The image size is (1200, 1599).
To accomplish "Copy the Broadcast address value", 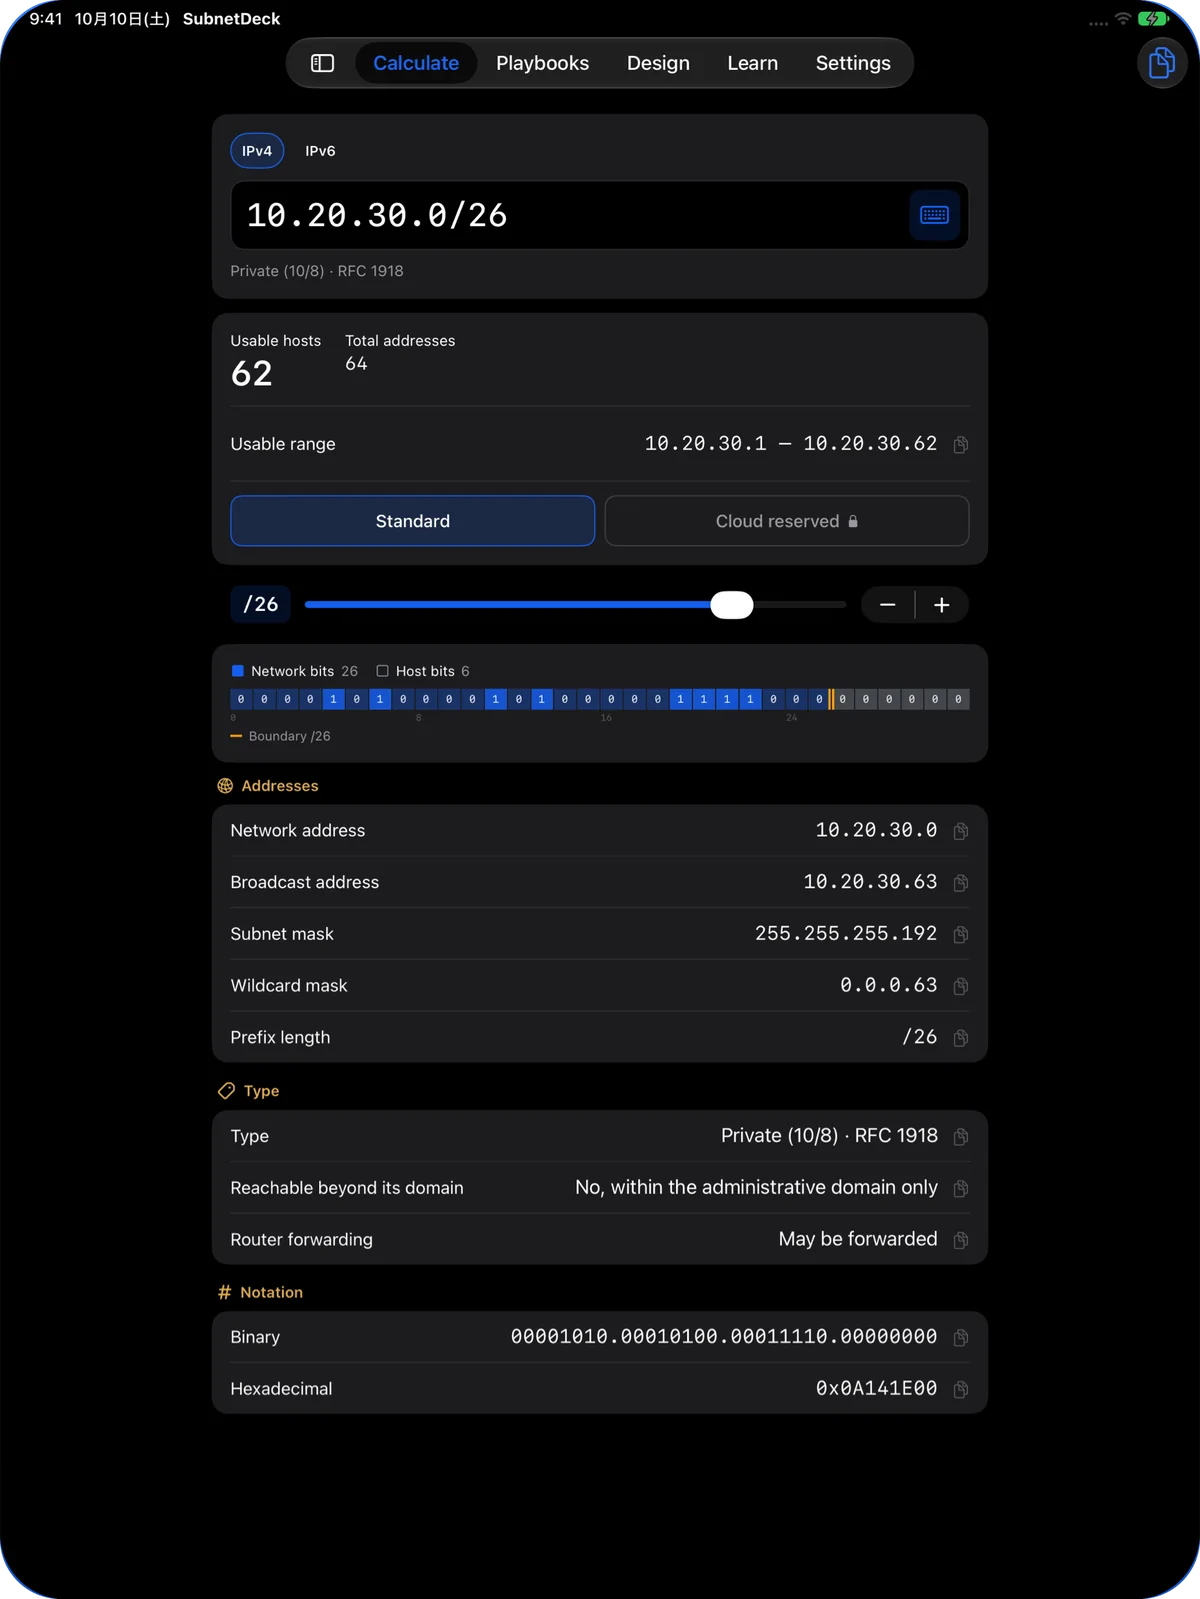I will tap(960, 883).
